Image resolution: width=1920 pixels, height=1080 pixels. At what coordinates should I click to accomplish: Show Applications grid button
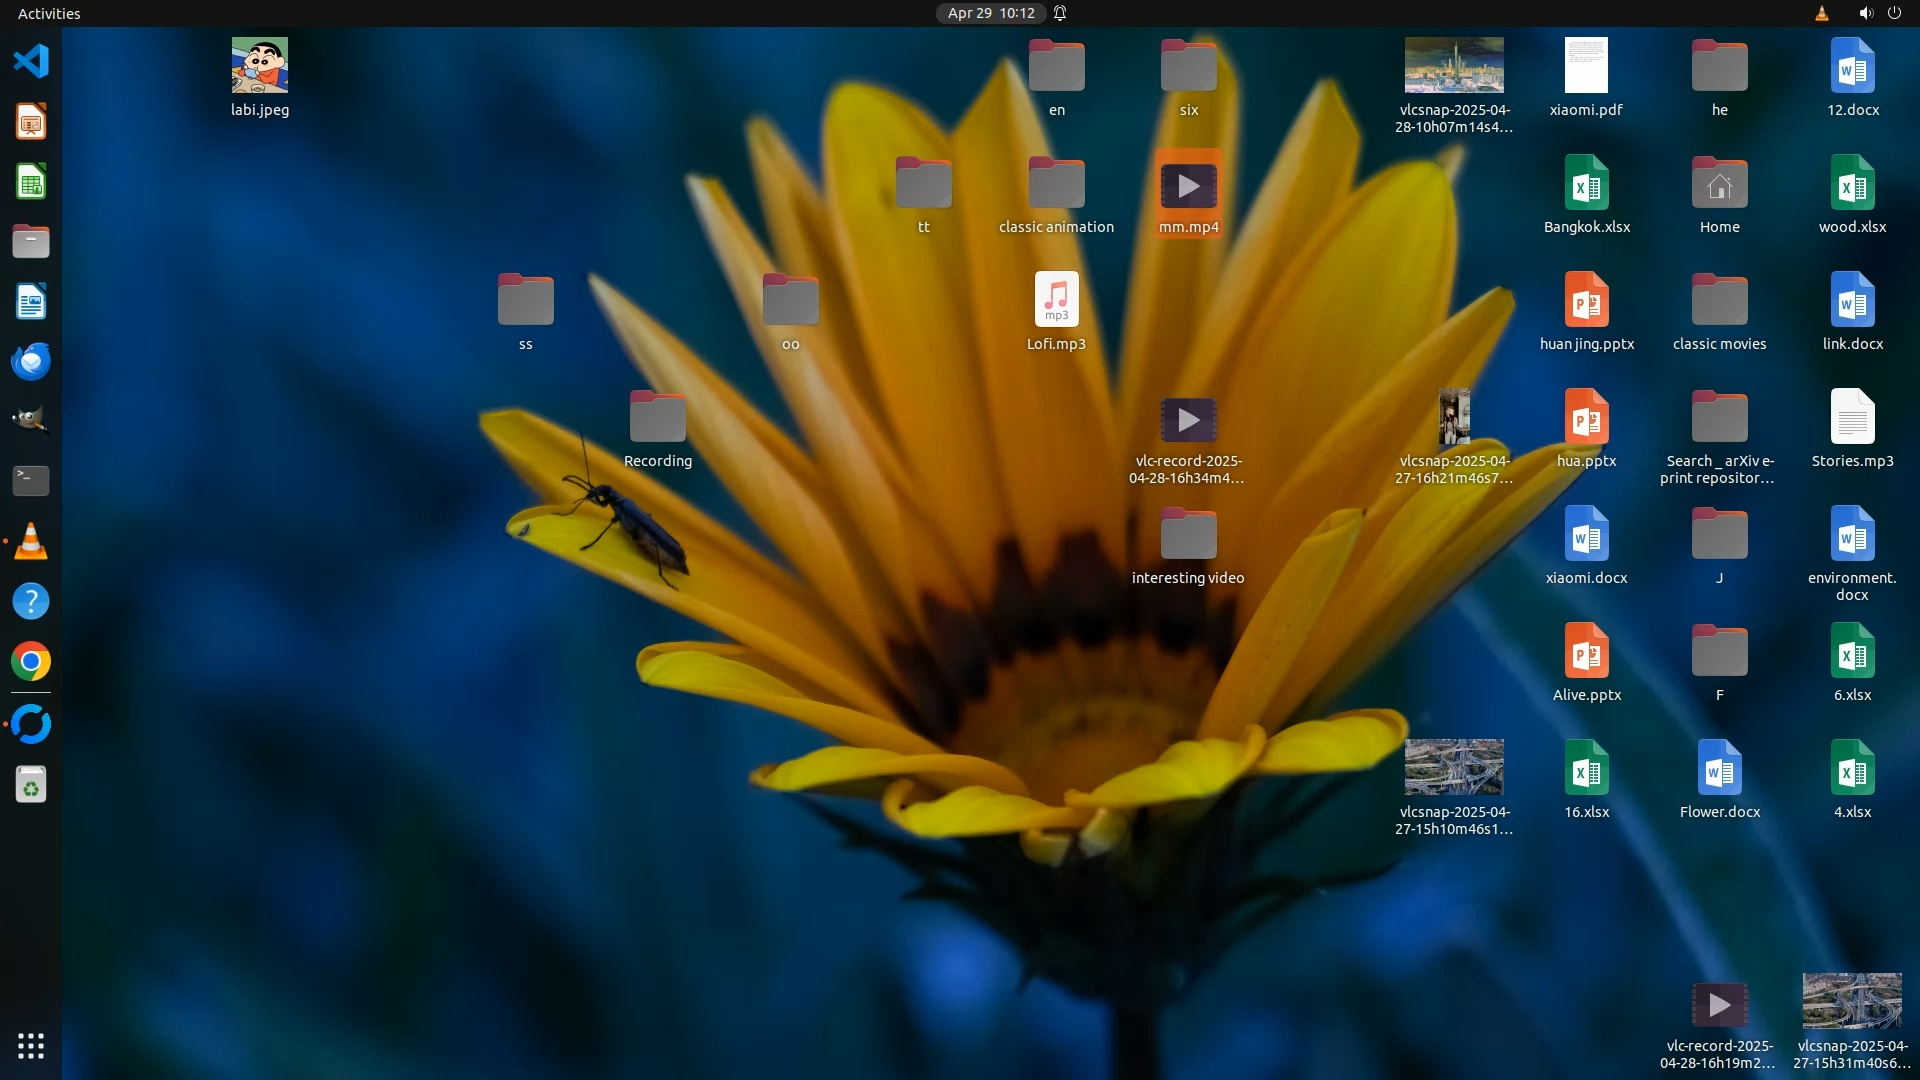coord(31,1046)
